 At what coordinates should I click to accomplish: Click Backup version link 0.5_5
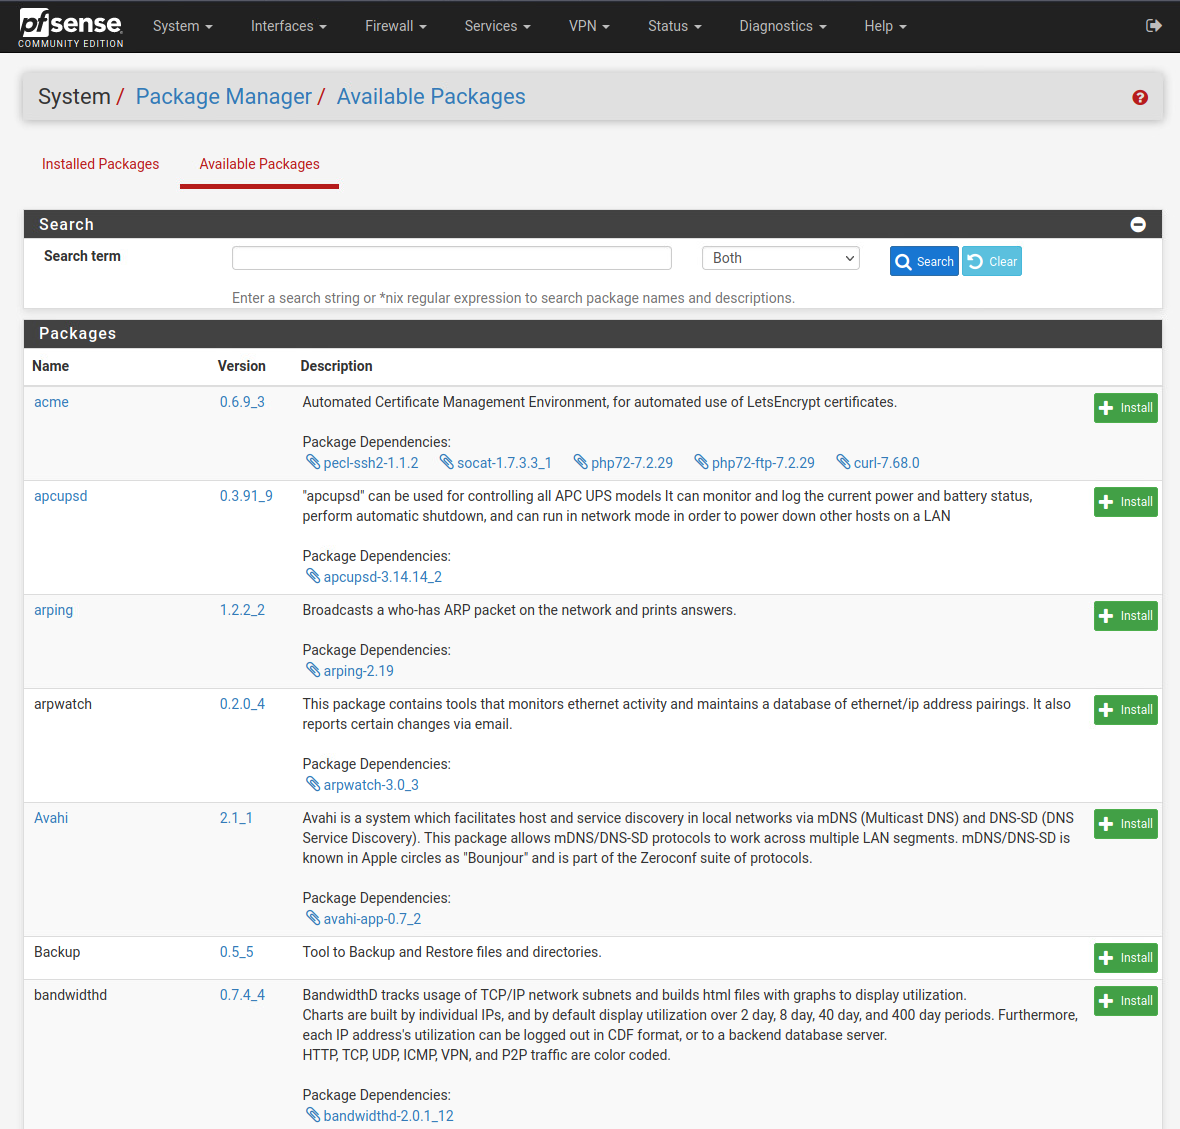click(x=236, y=952)
